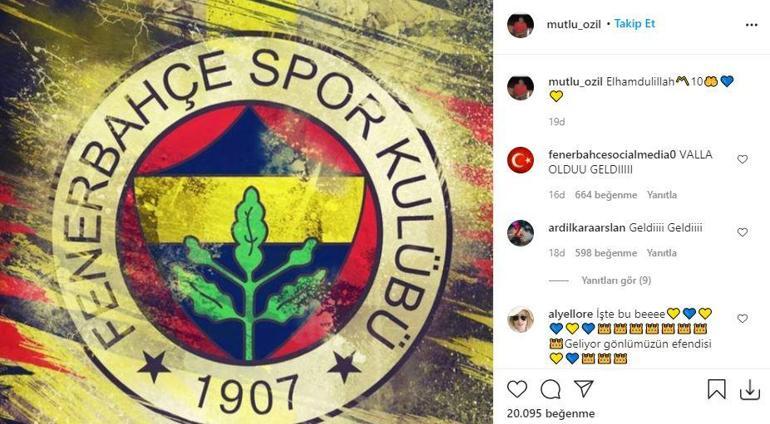Expand replies with Yanıtları gör (9)

pyautogui.click(x=616, y=281)
